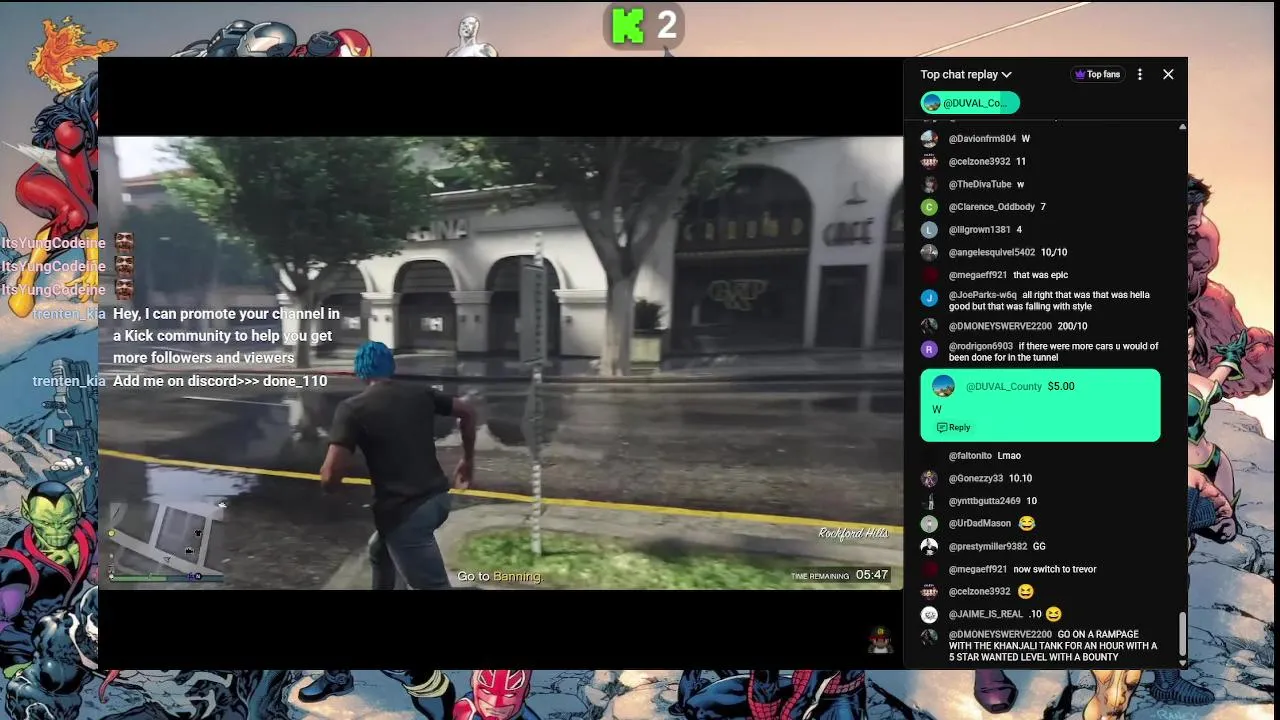
Task: Click @Davionfrm804 avatar in chat
Action: (x=929, y=139)
